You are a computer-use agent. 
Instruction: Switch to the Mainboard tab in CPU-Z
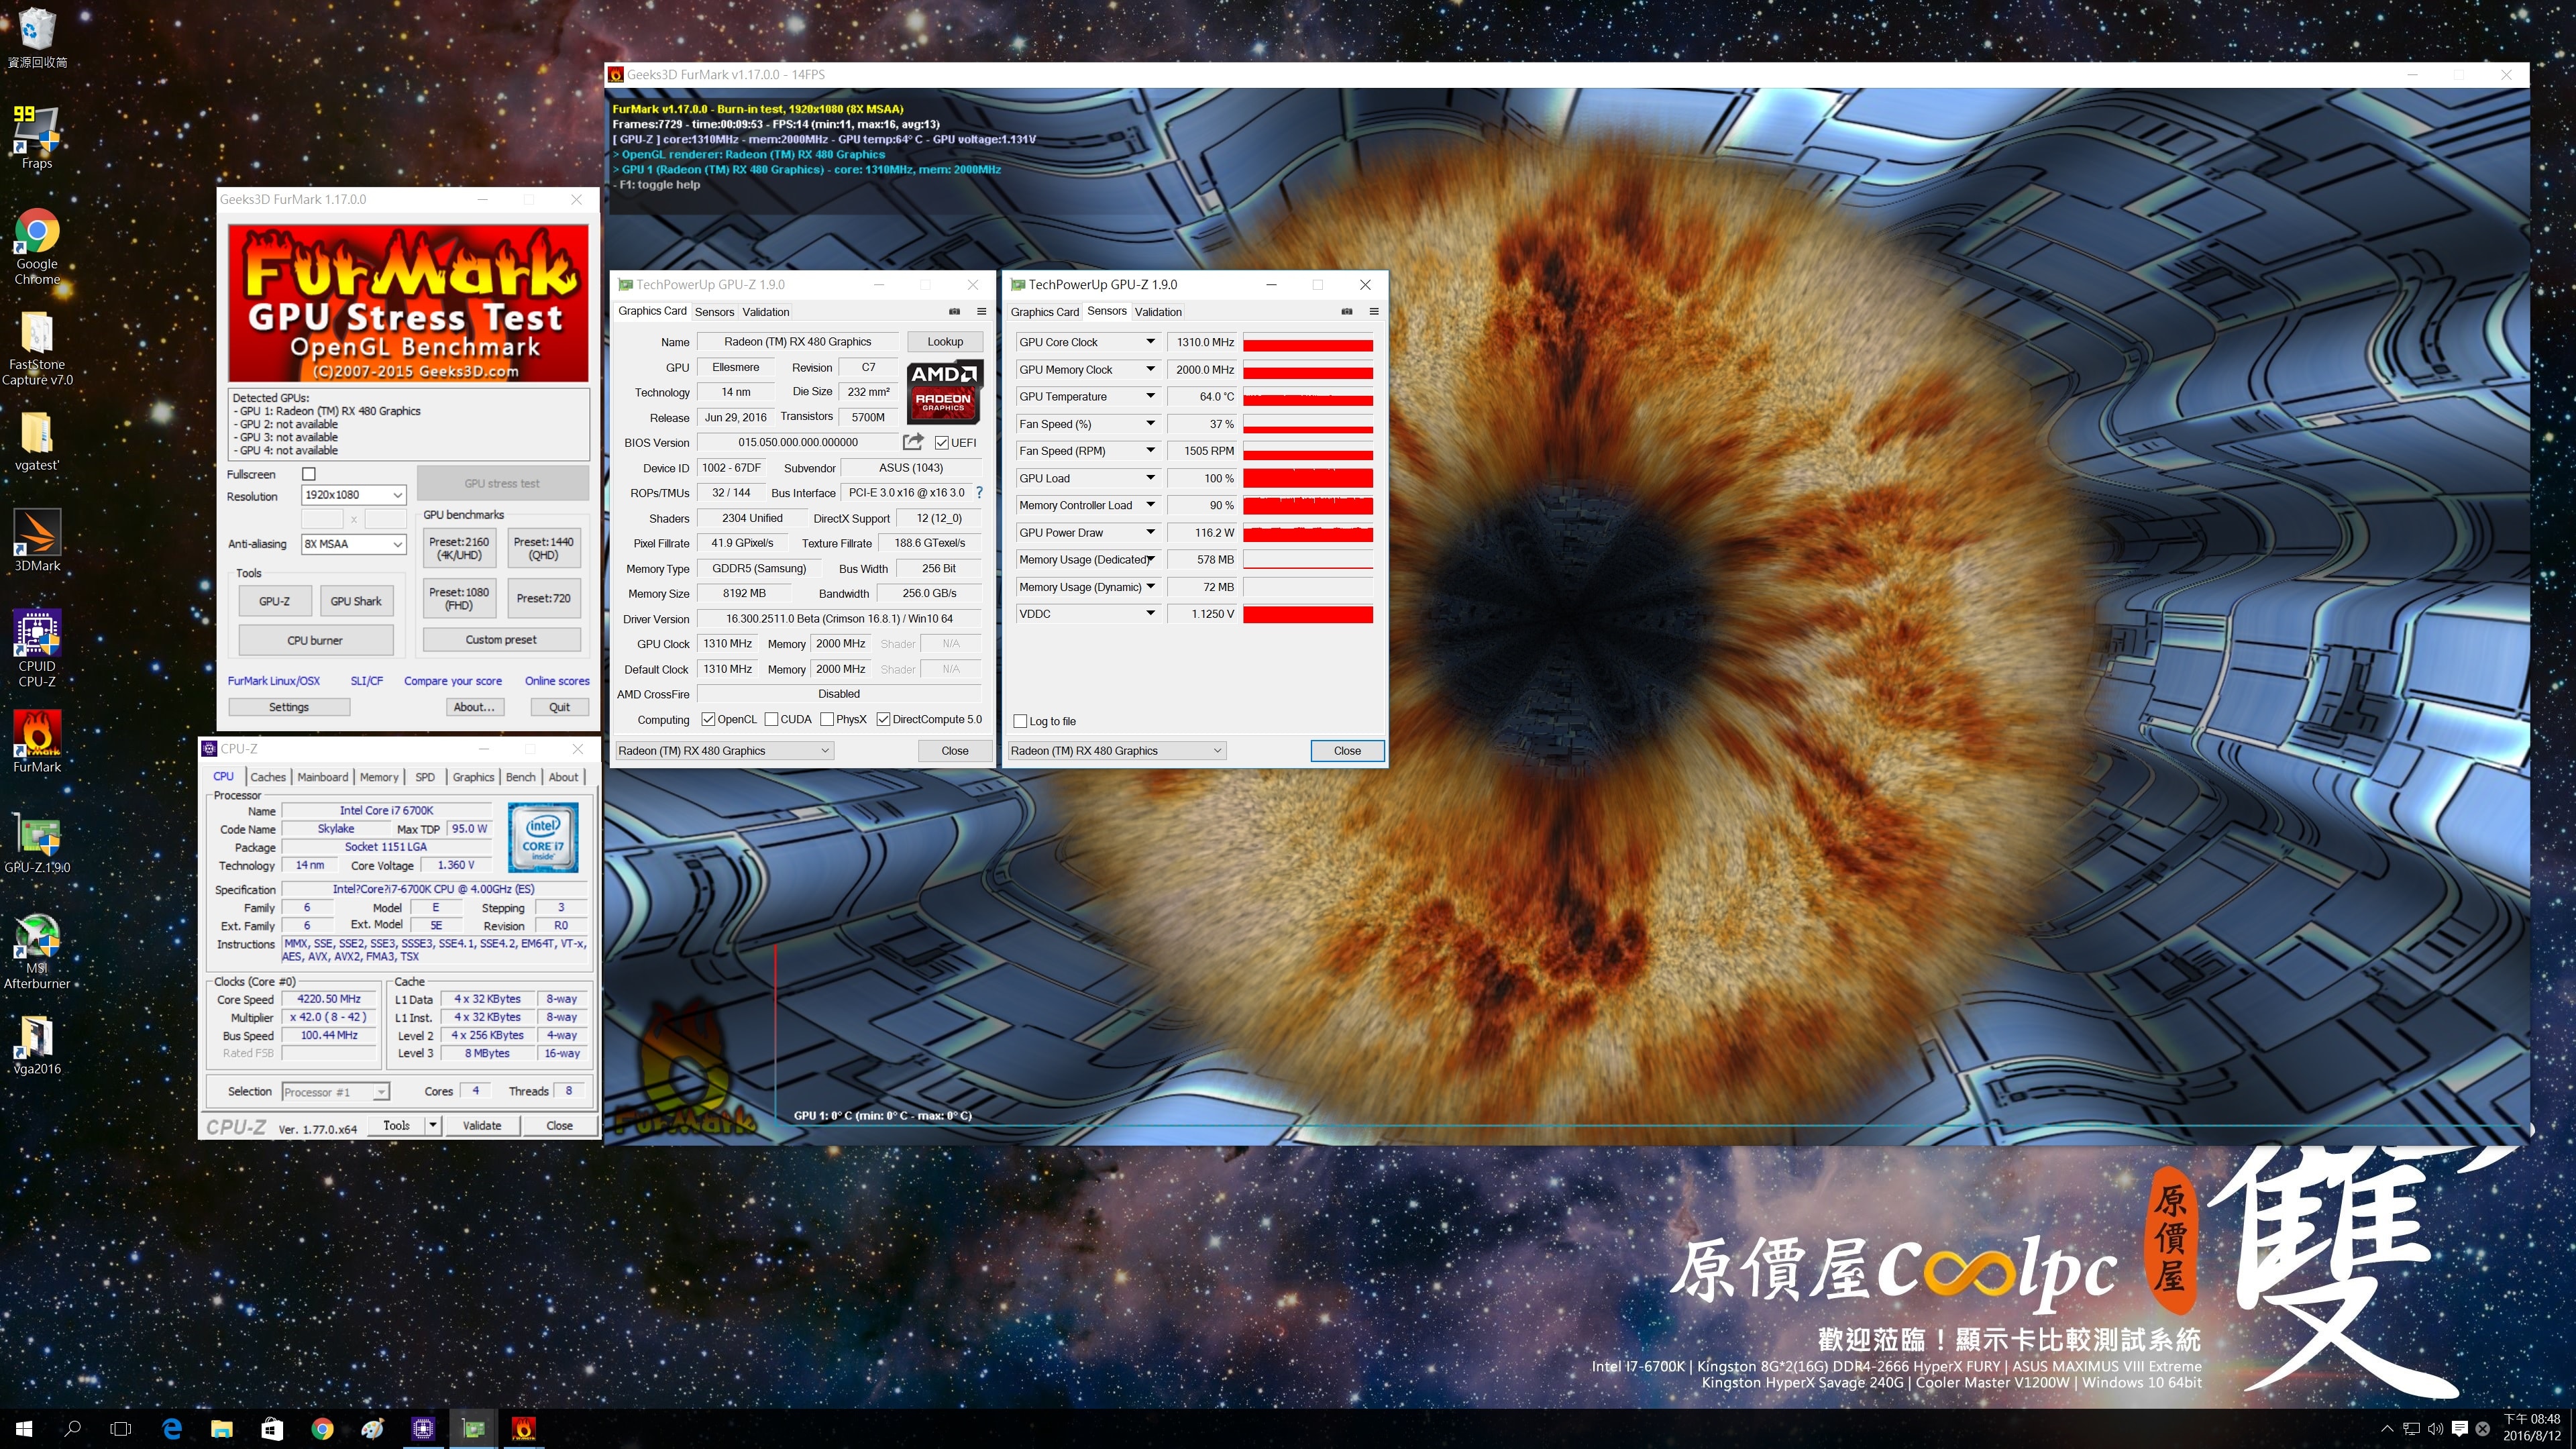pyautogui.click(x=323, y=777)
